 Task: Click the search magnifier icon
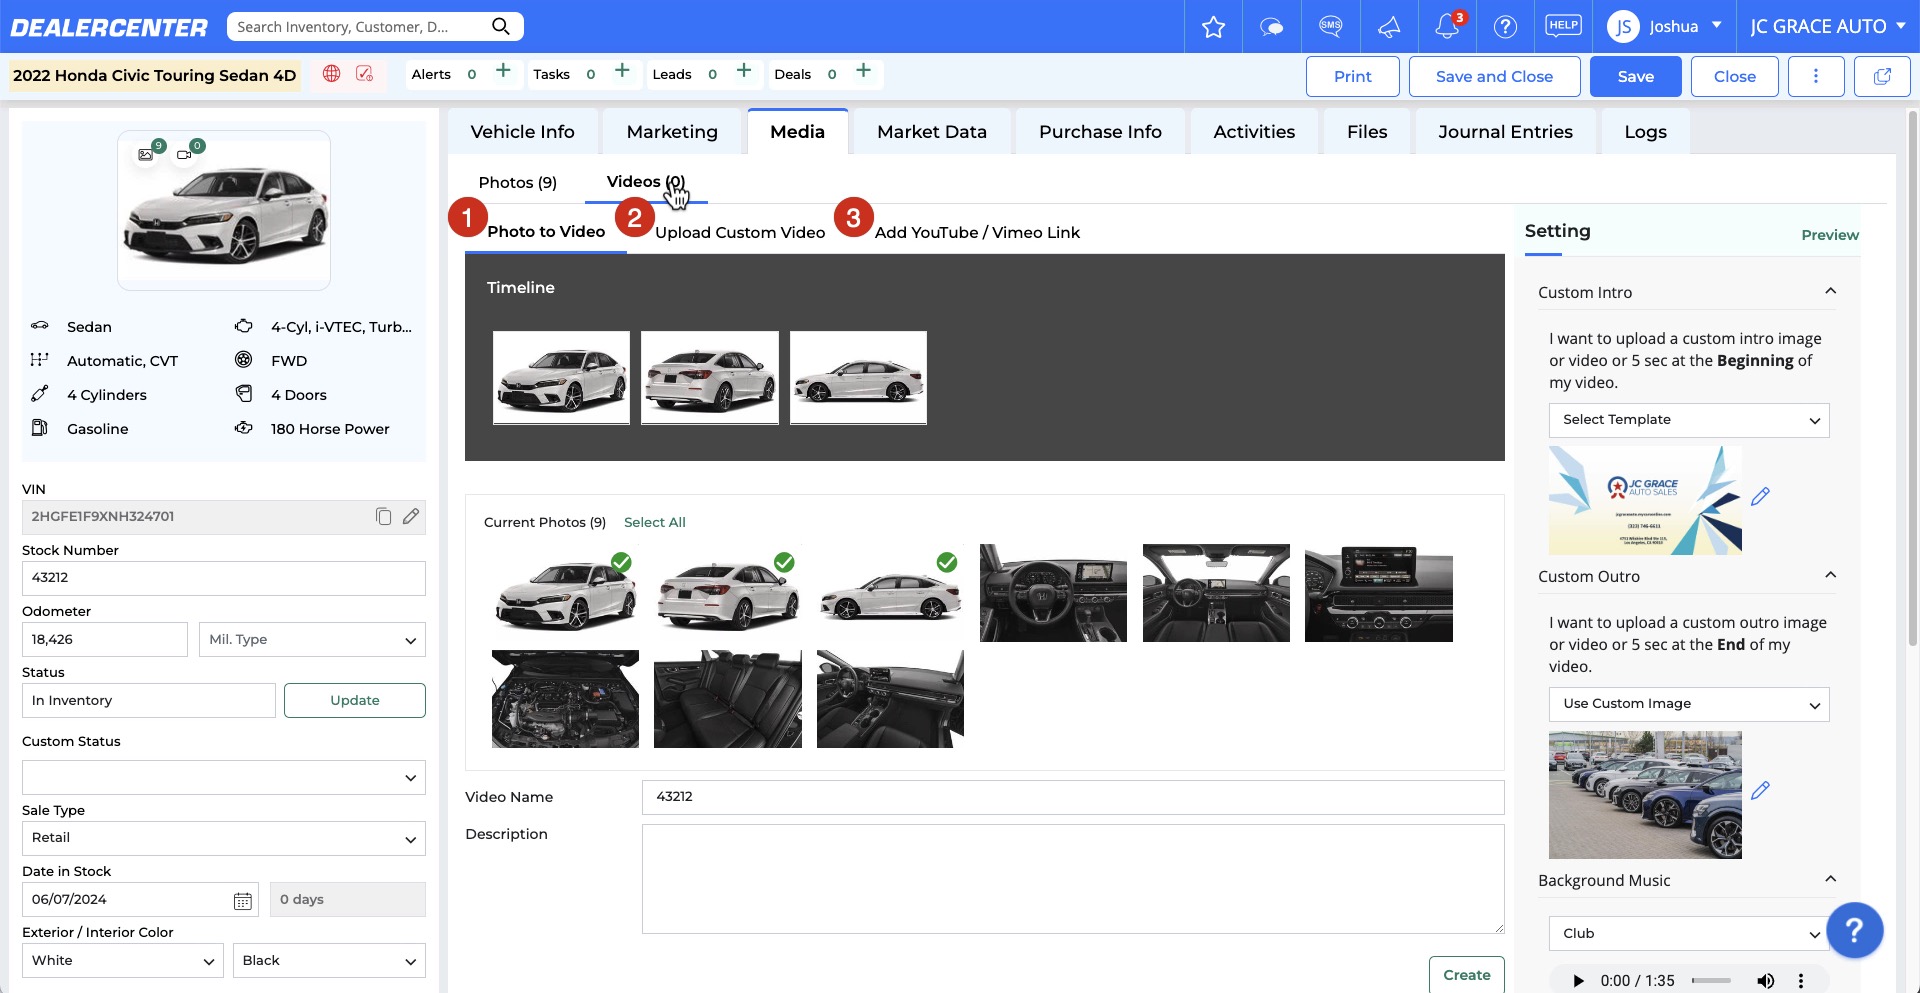[501, 26]
